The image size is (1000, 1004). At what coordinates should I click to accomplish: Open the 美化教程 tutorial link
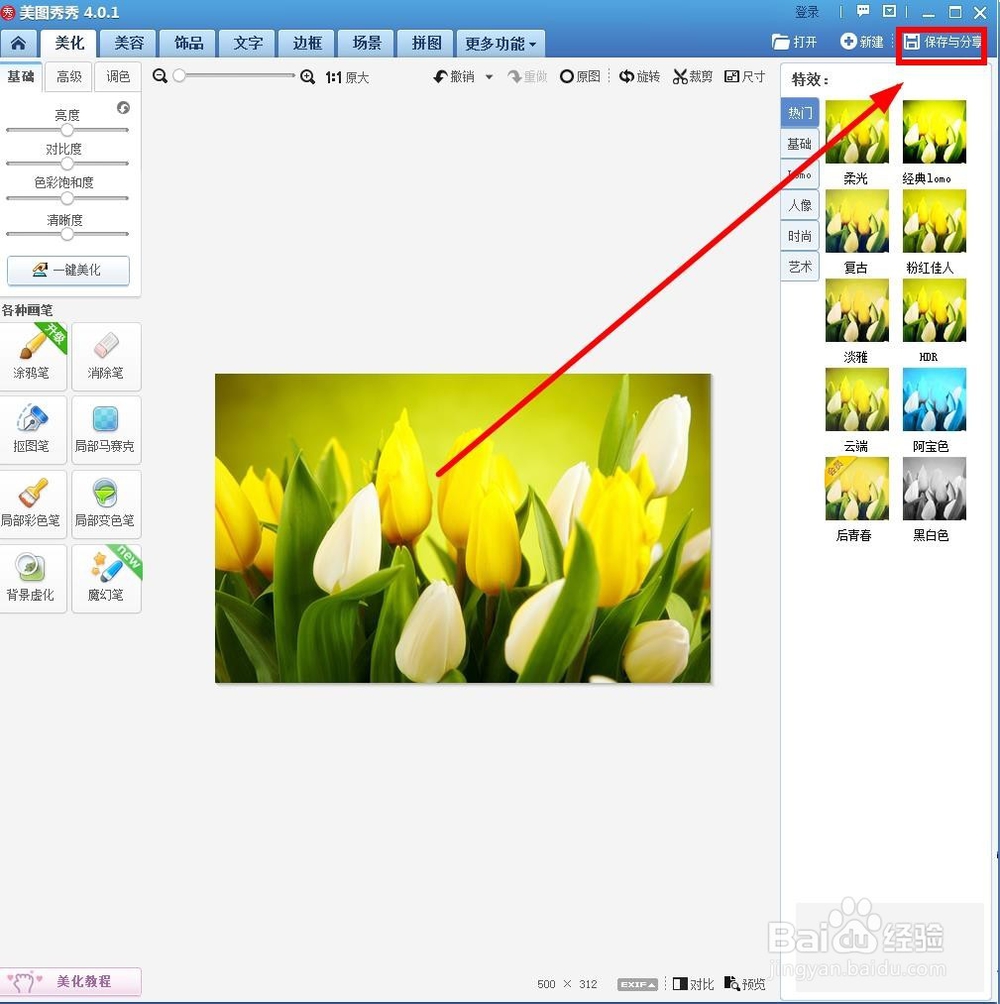(x=70, y=981)
